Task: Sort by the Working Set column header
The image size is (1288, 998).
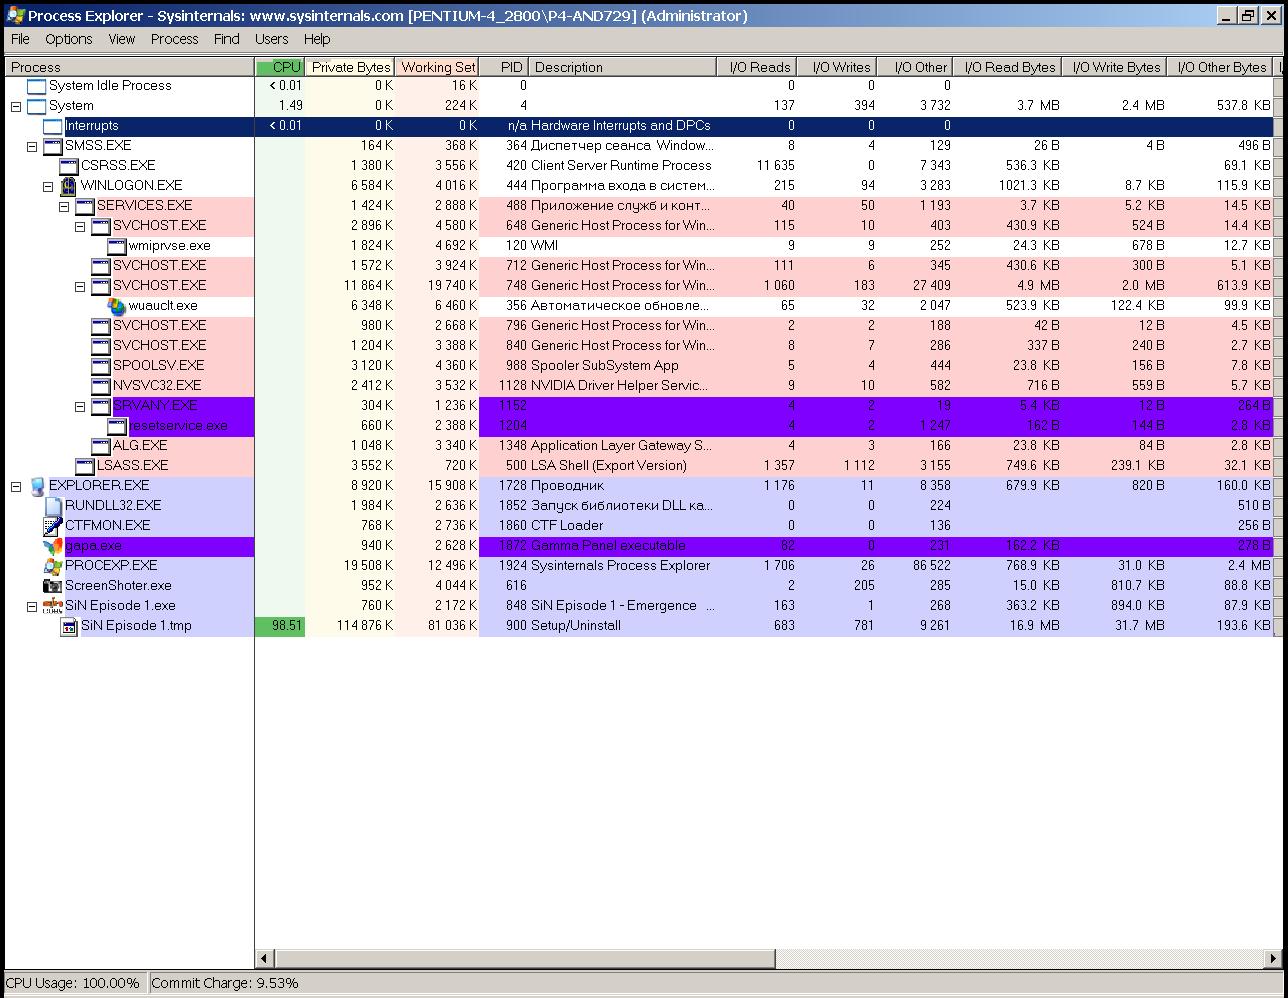Action: coord(437,67)
